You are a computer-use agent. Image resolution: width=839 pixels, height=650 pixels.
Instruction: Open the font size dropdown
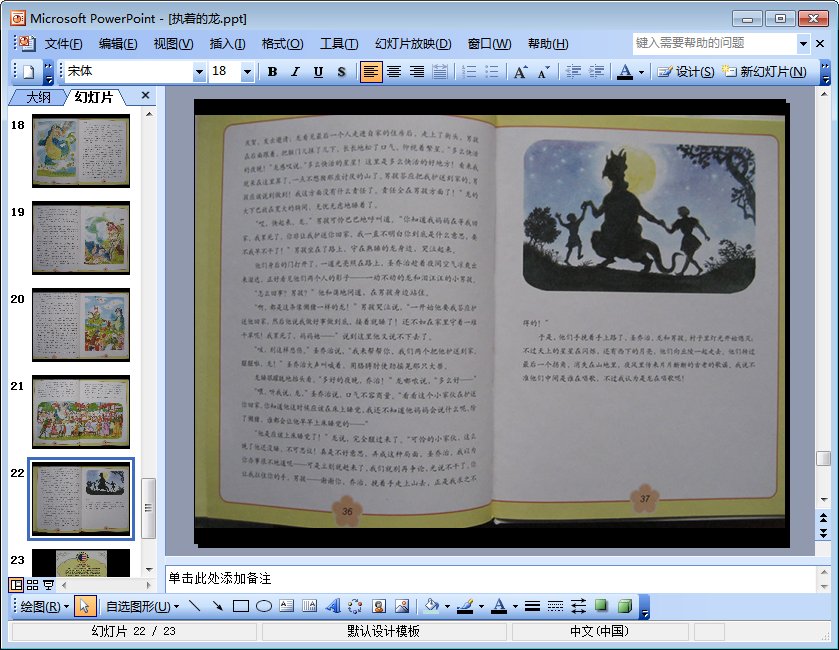click(247, 72)
